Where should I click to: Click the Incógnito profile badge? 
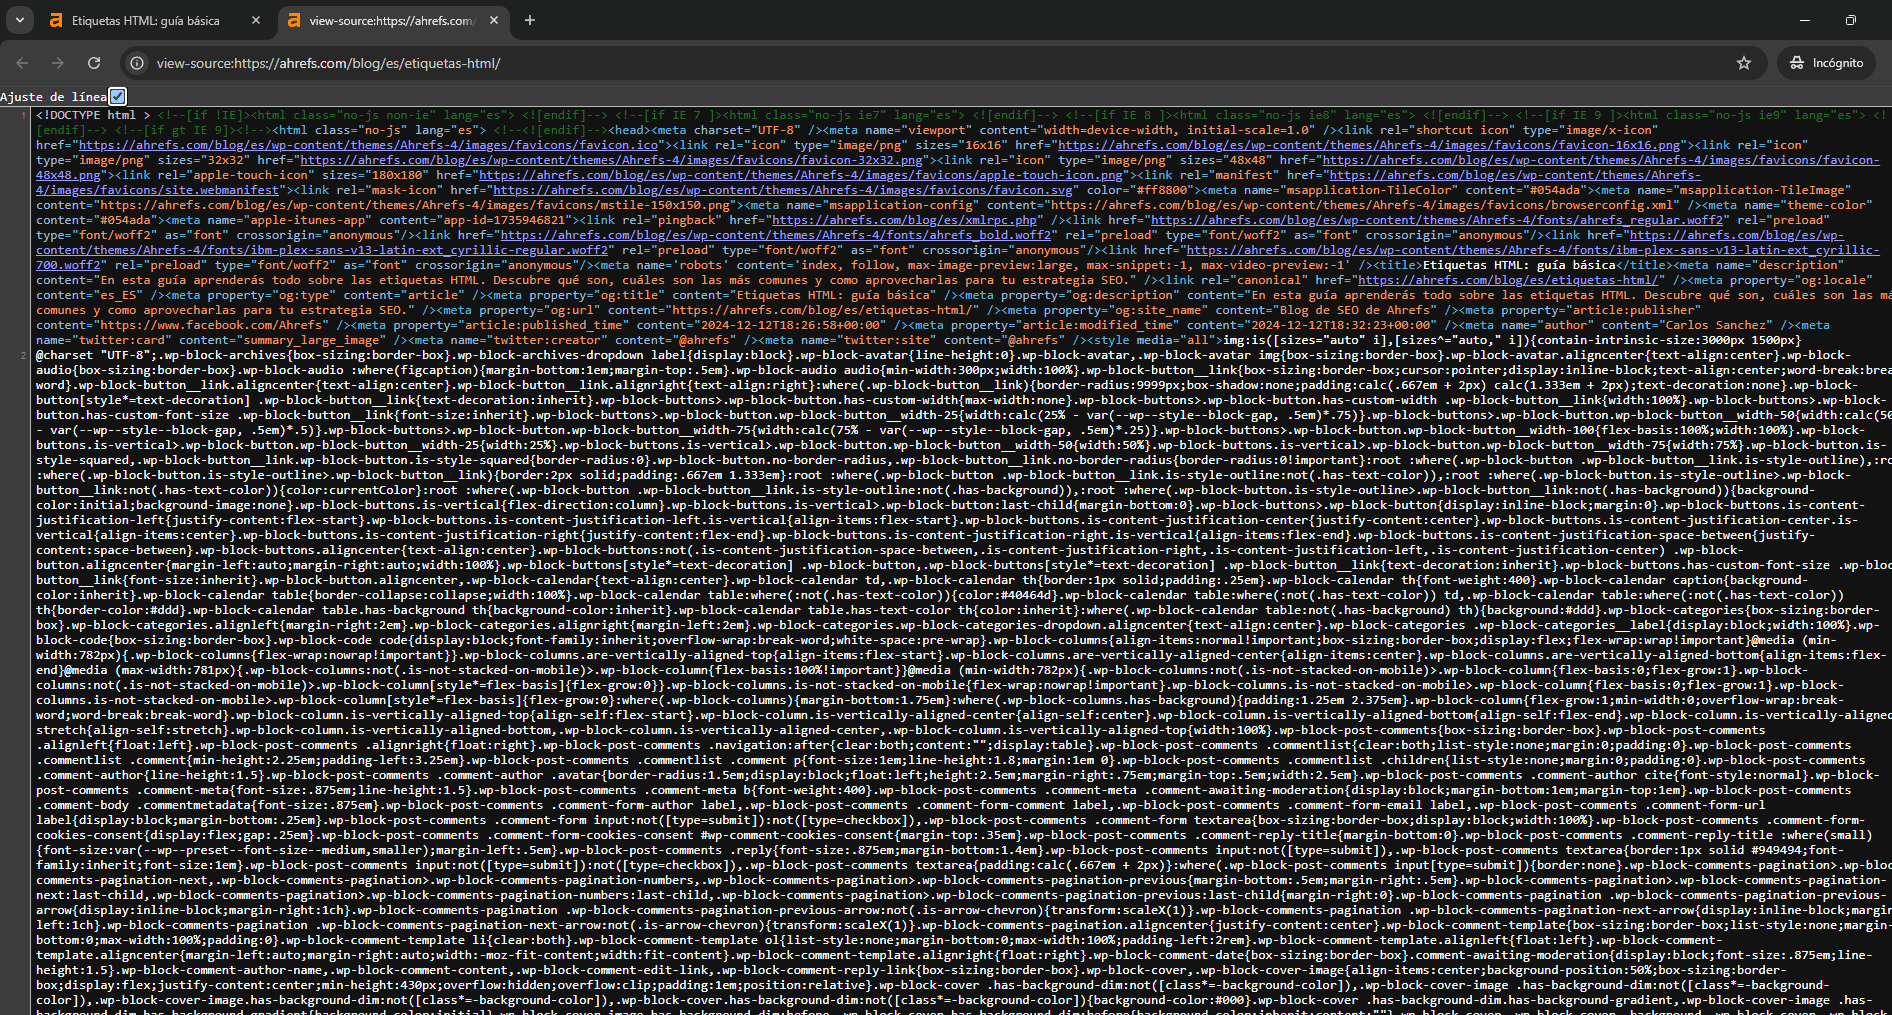1827,62
